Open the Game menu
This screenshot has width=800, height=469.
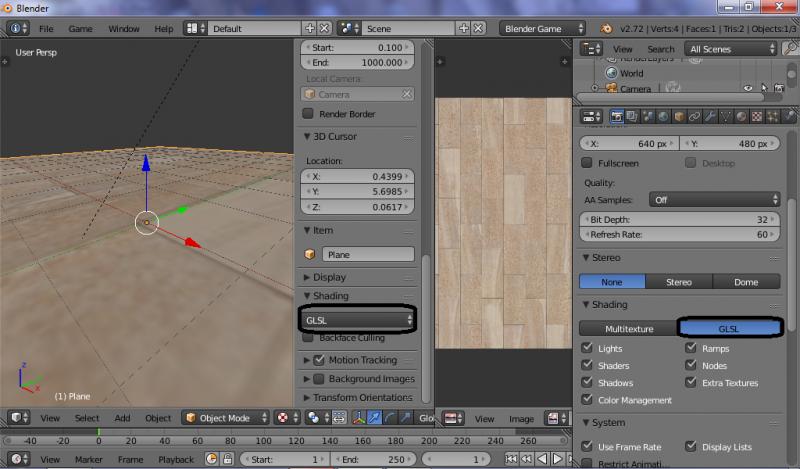tap(80, 29)
